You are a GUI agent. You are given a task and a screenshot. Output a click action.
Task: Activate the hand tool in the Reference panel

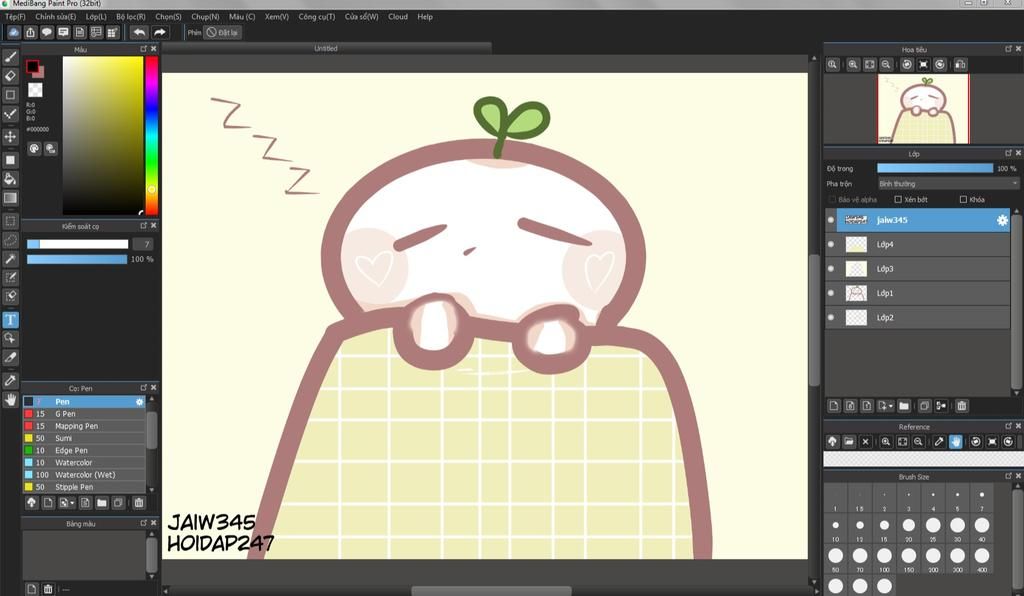pyautogui.click(x=955, y=442)
